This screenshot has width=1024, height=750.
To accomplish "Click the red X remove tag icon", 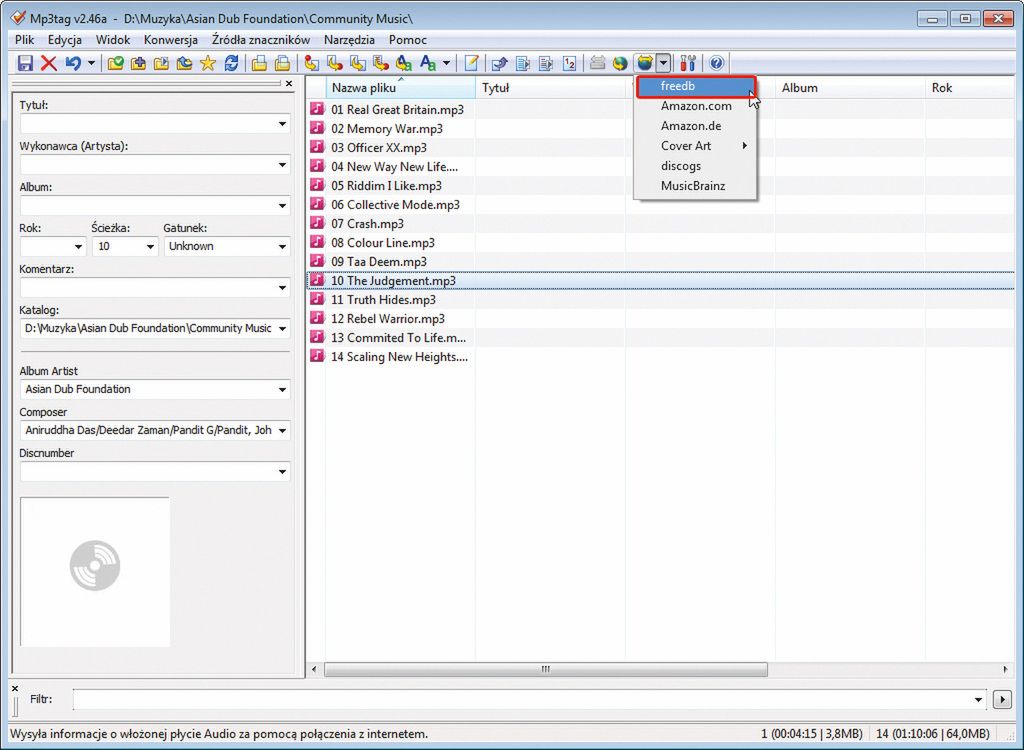I will [x=48, y=63].
